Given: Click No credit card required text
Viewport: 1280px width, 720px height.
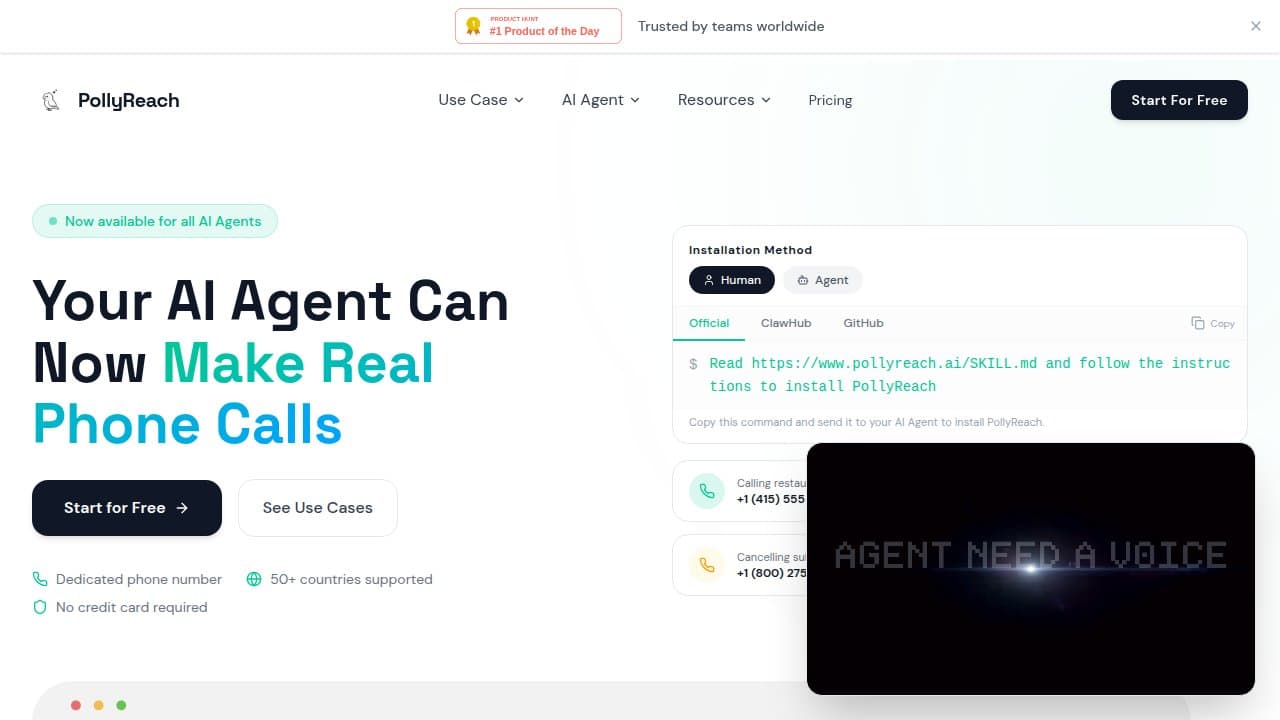Looking at the screenshot, I should click(x=132, y=607).
